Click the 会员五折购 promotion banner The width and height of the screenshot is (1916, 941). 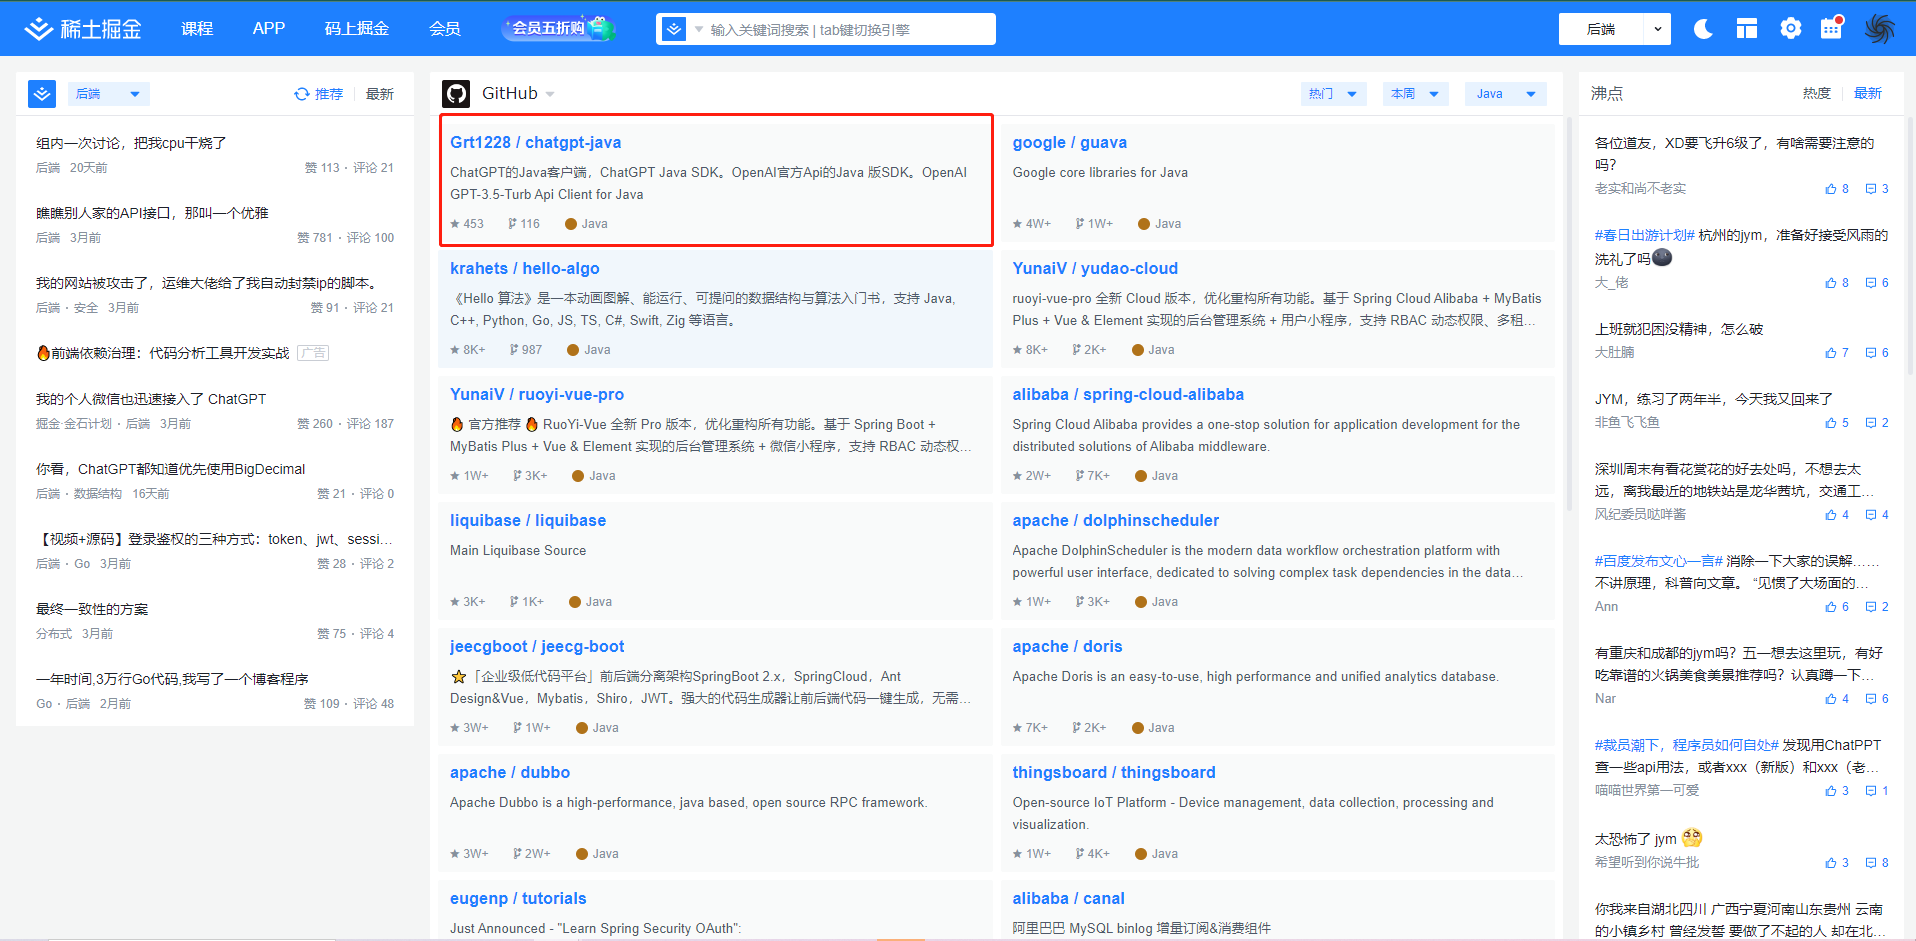(559, 28)
